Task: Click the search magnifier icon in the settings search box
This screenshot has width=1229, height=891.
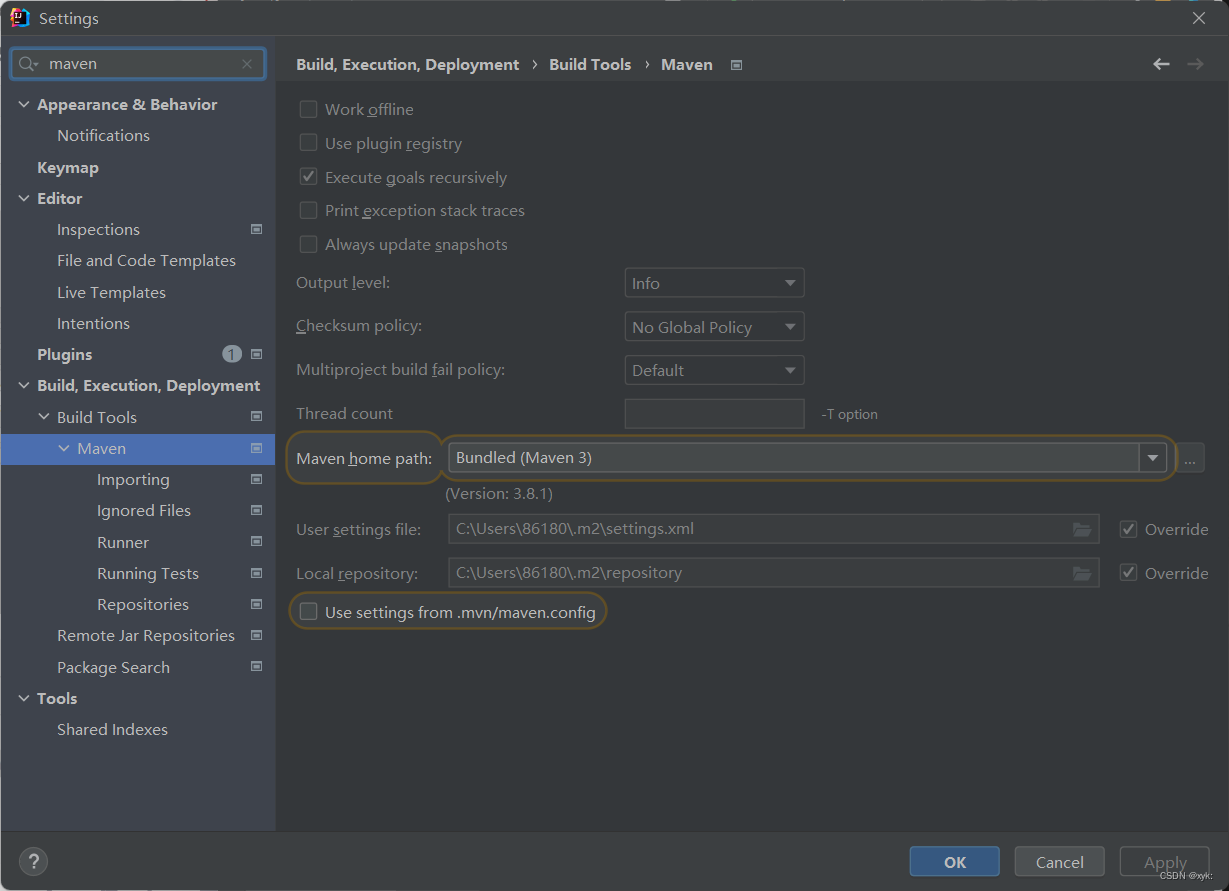Action: point(28,64)
